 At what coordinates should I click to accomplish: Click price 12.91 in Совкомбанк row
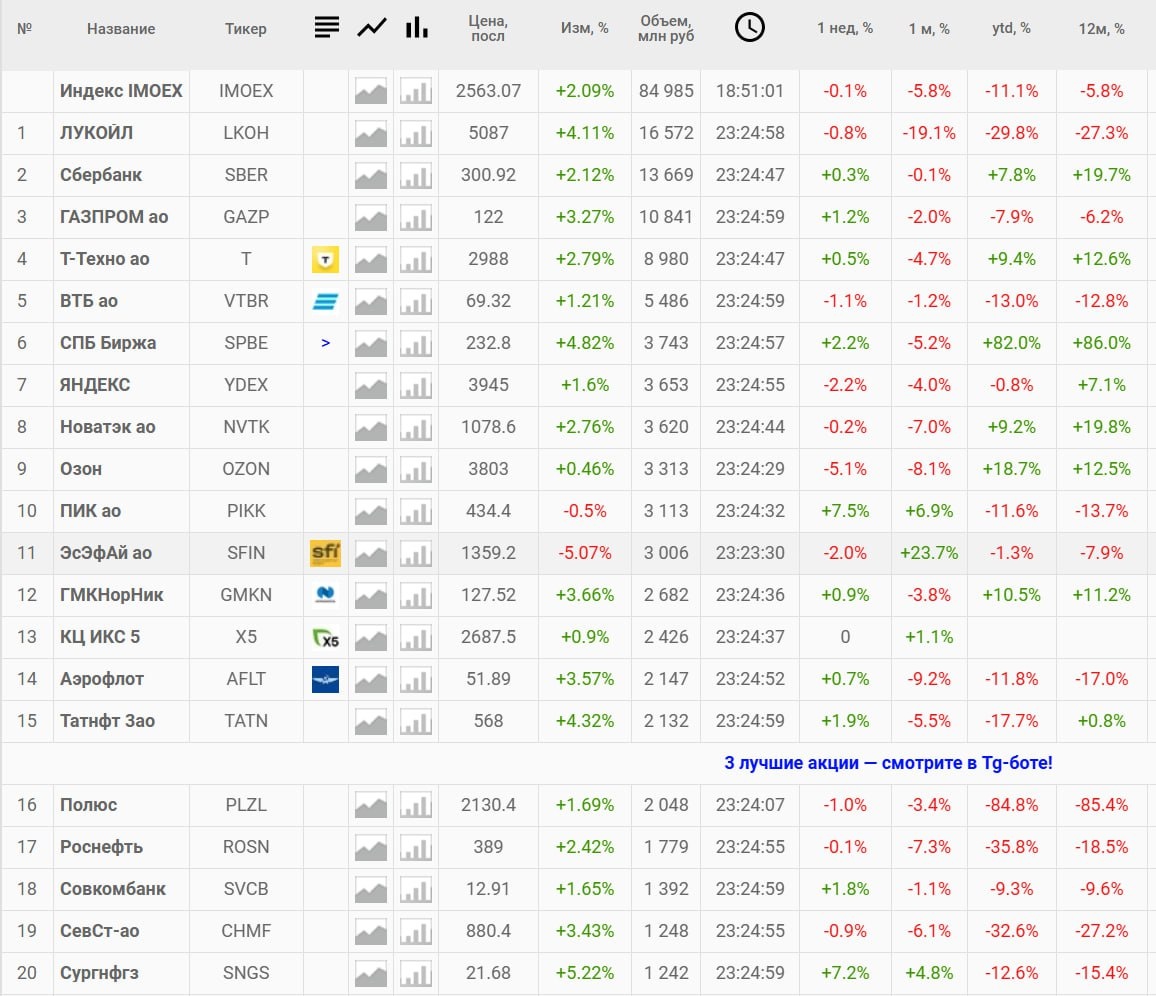[488, 889]
